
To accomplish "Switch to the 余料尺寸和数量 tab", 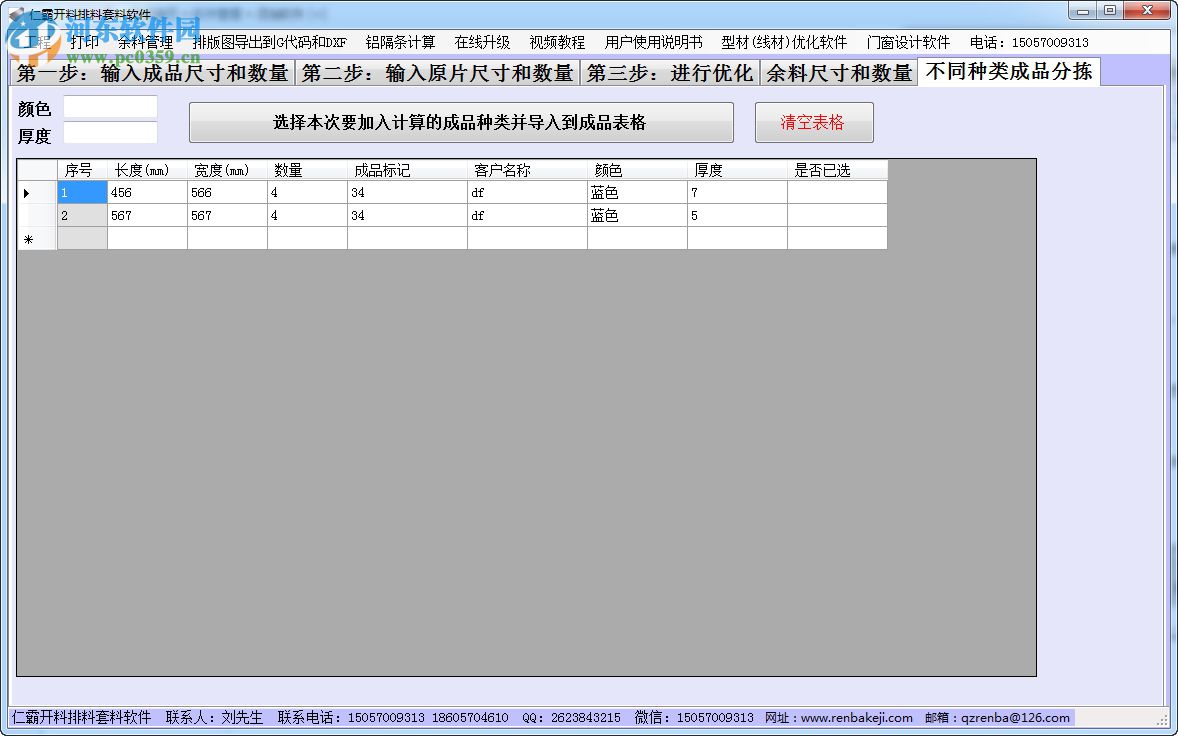I will point(840,72).
